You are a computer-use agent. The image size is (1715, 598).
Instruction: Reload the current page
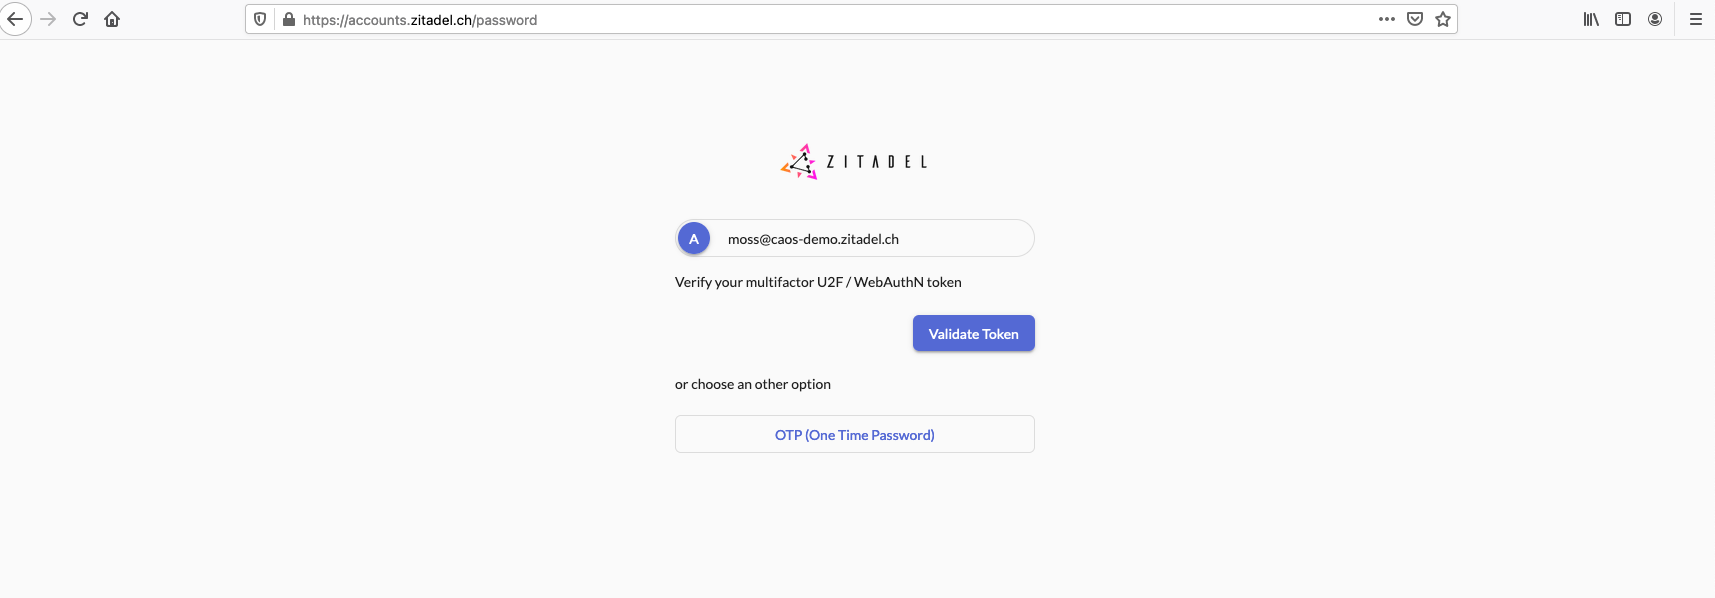[80, 19]
